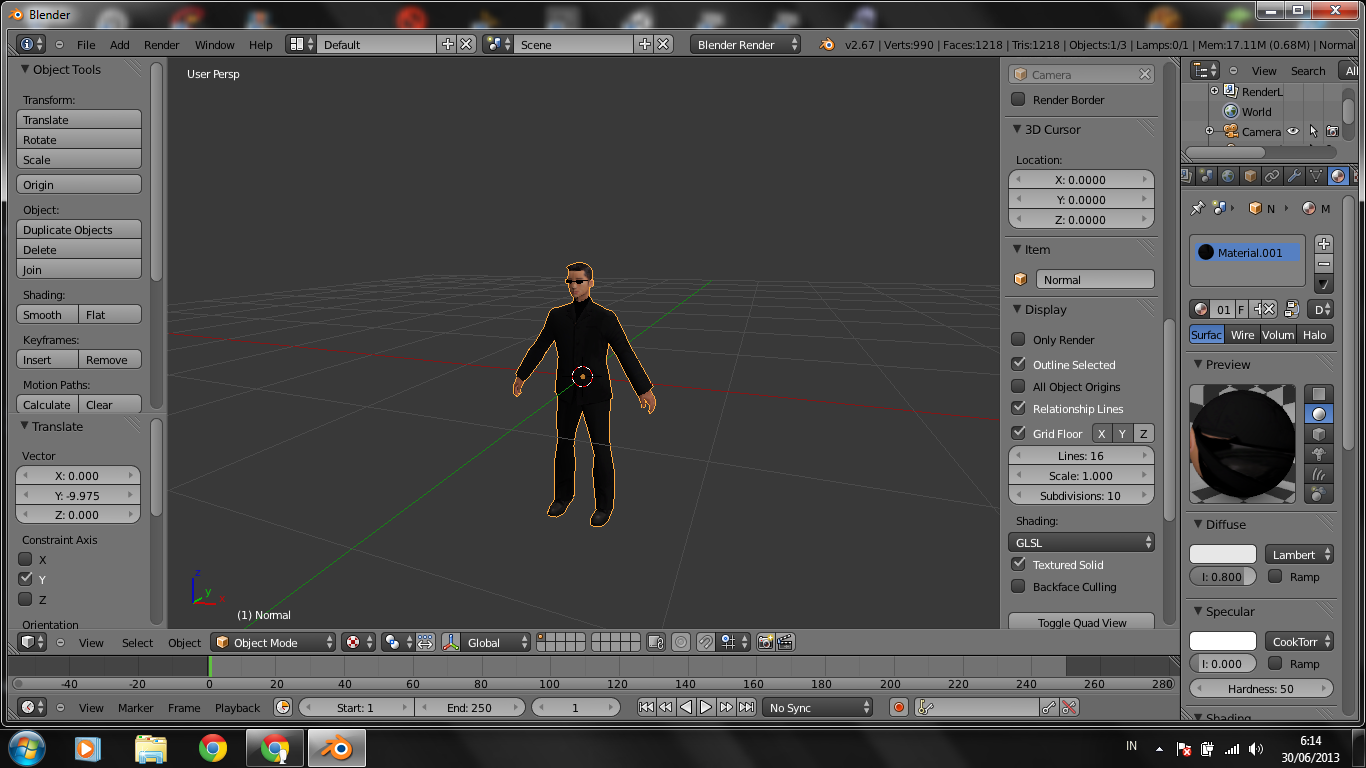
Task: Collapse the 3D Cursor panel
Action: pos(1015,130)
